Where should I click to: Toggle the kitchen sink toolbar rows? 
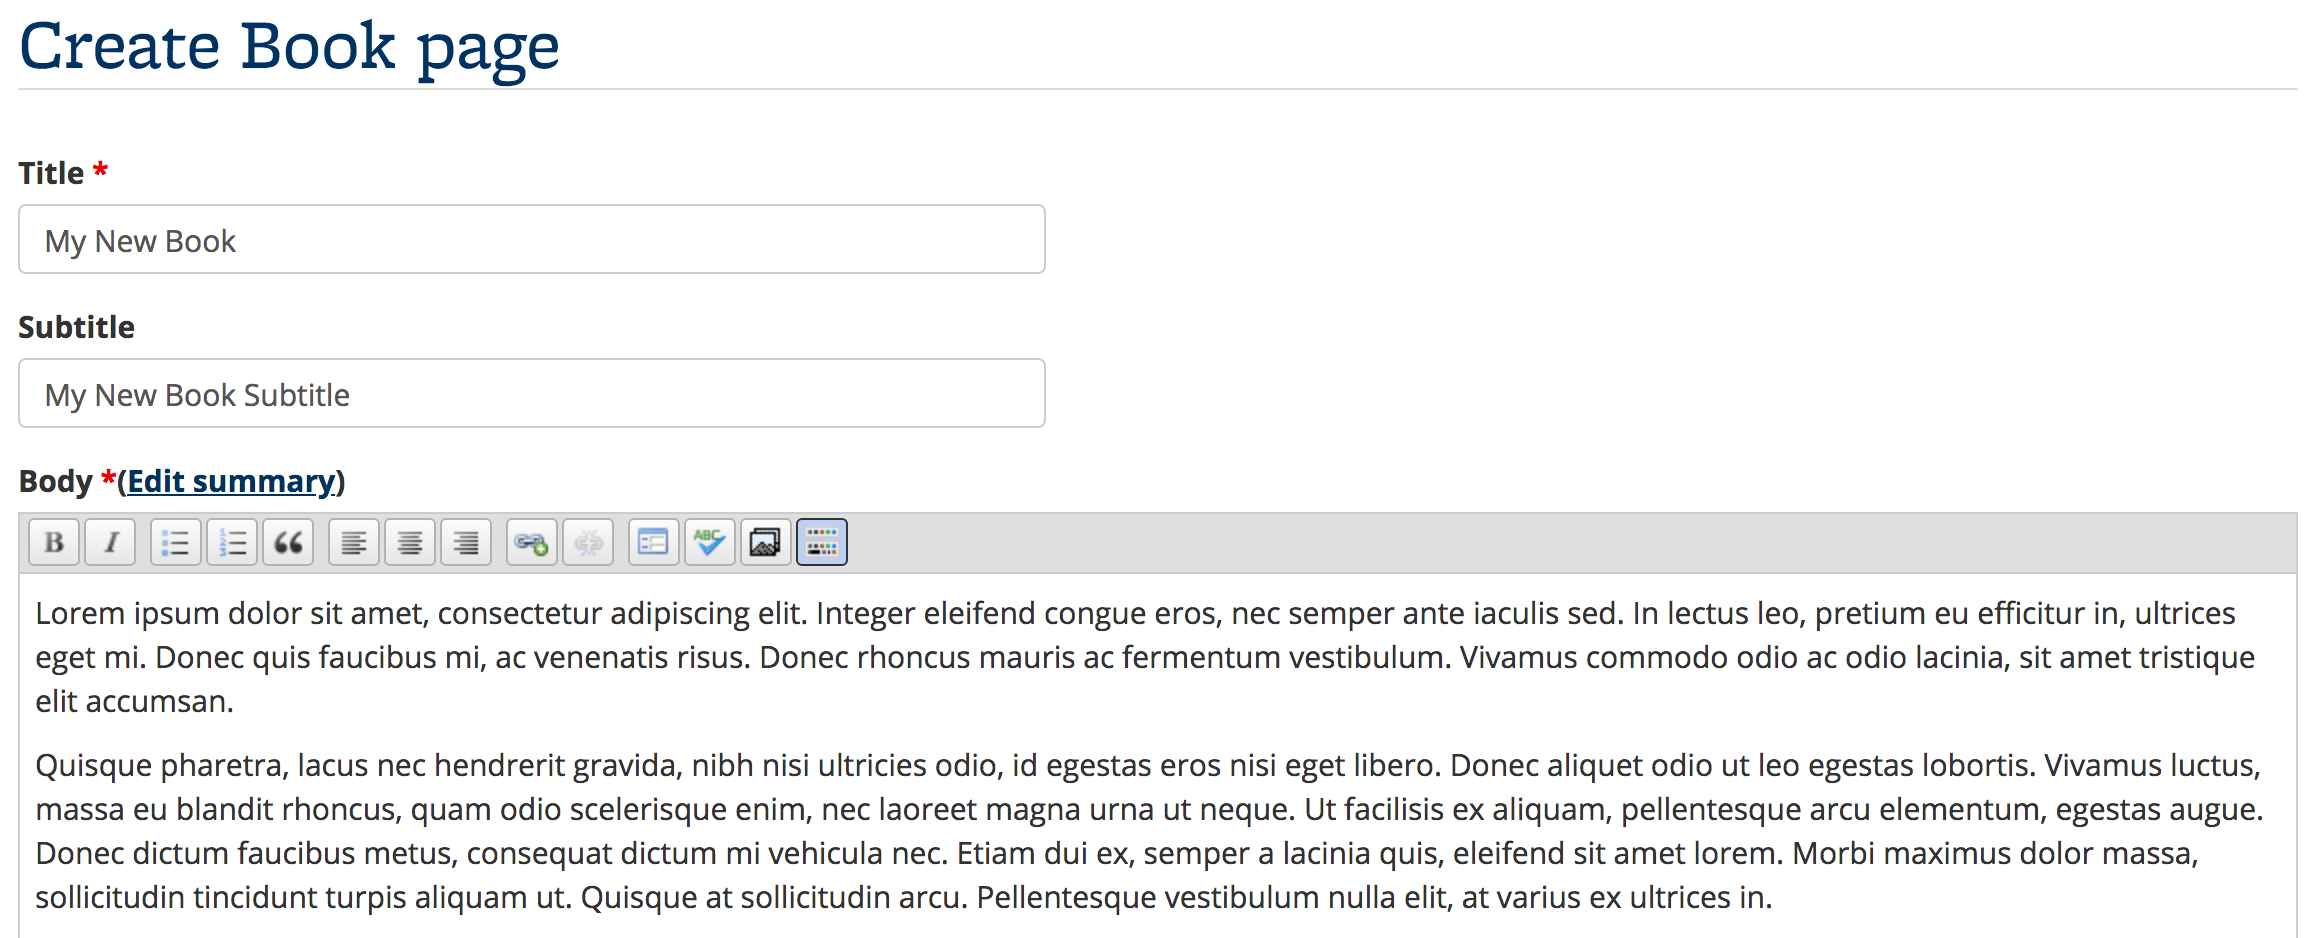(822, 542)
